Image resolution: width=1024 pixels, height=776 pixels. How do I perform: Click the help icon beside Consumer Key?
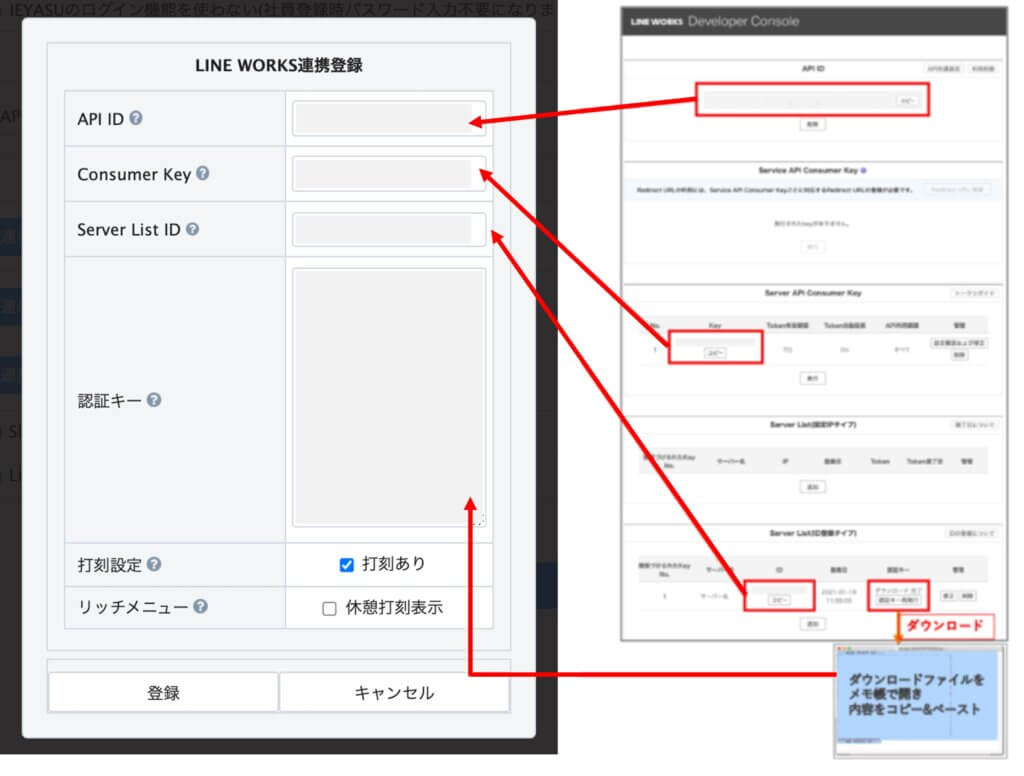tap(202, 173)
